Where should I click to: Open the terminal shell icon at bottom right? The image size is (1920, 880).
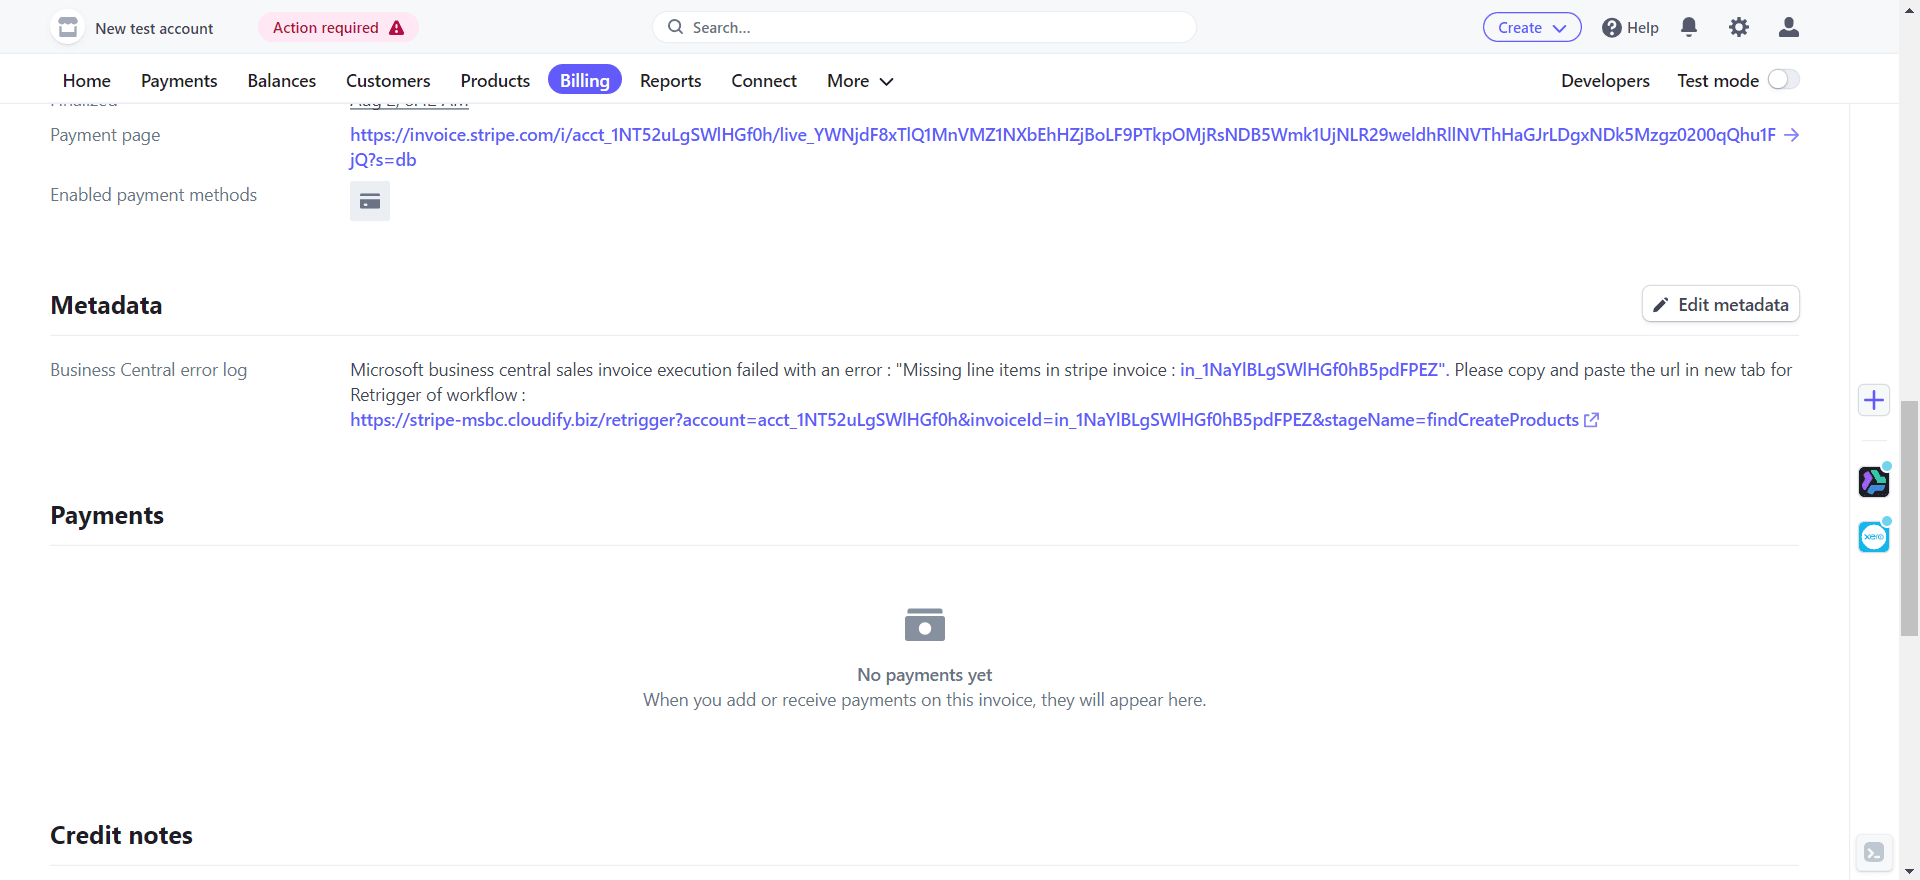click(1874, 853)
